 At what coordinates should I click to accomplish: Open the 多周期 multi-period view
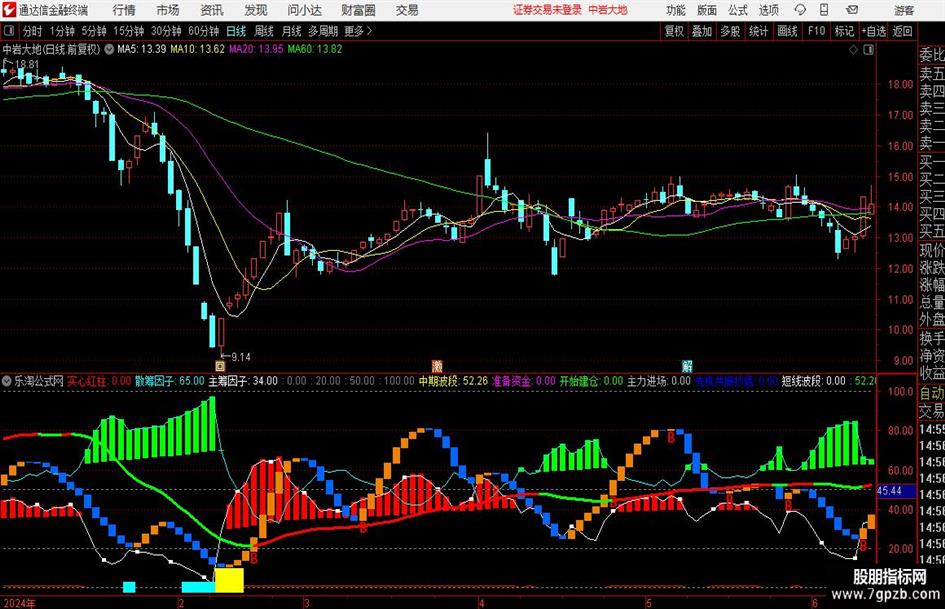(323, 31)
